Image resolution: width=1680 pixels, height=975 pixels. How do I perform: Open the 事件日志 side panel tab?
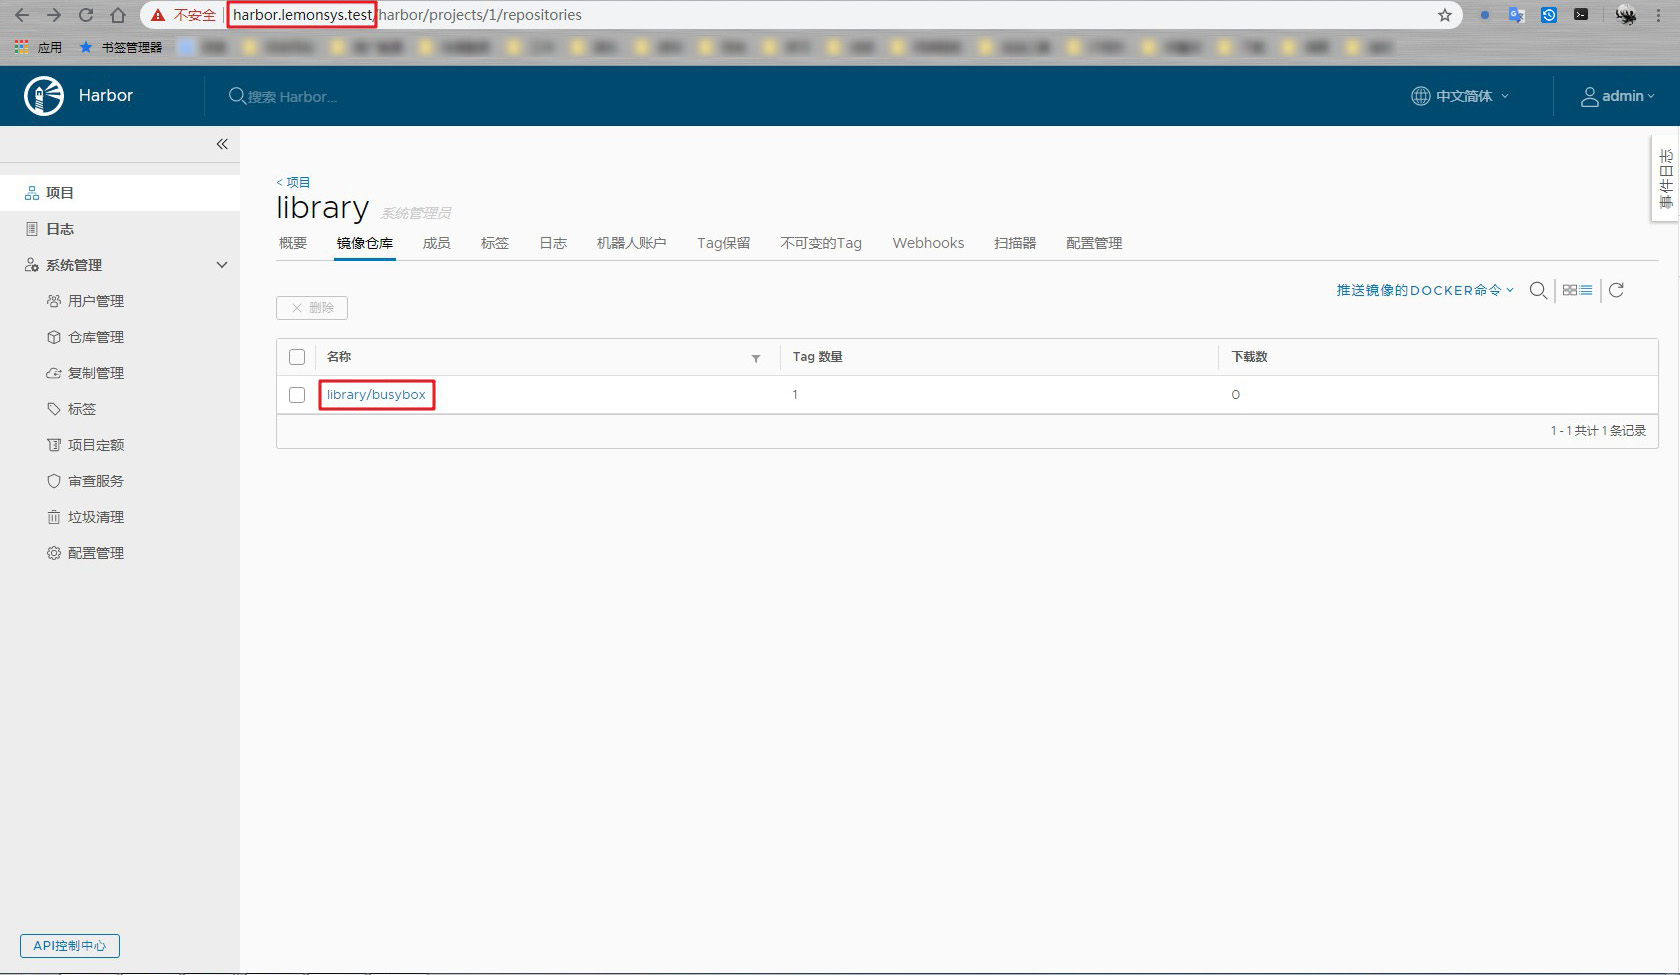point(1666,179)
